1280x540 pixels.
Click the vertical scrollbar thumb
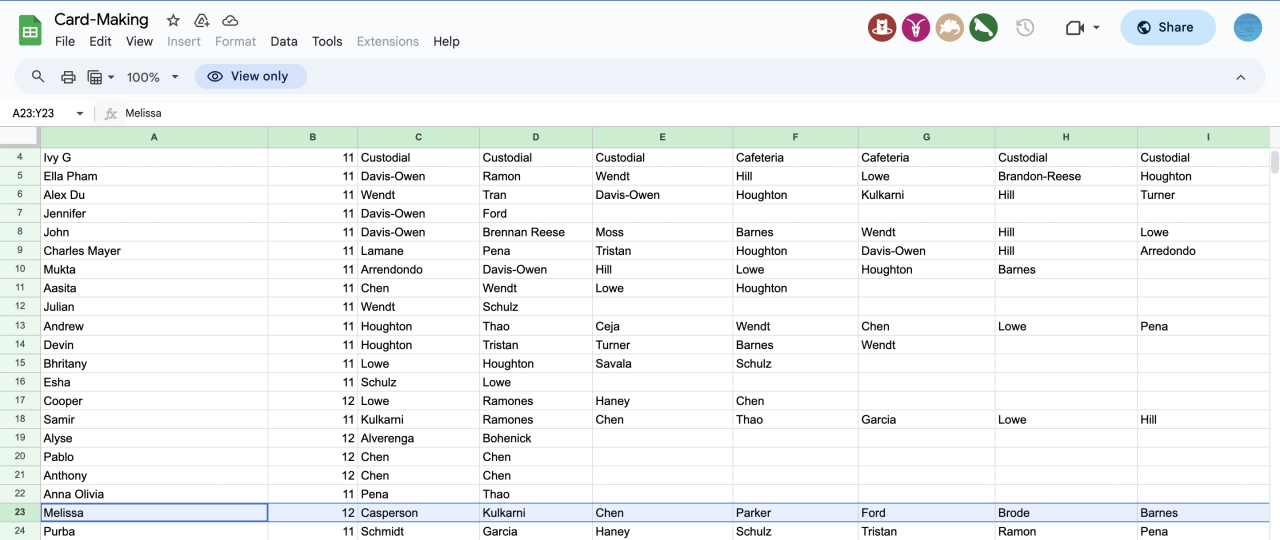click(x=1274, y=162)
